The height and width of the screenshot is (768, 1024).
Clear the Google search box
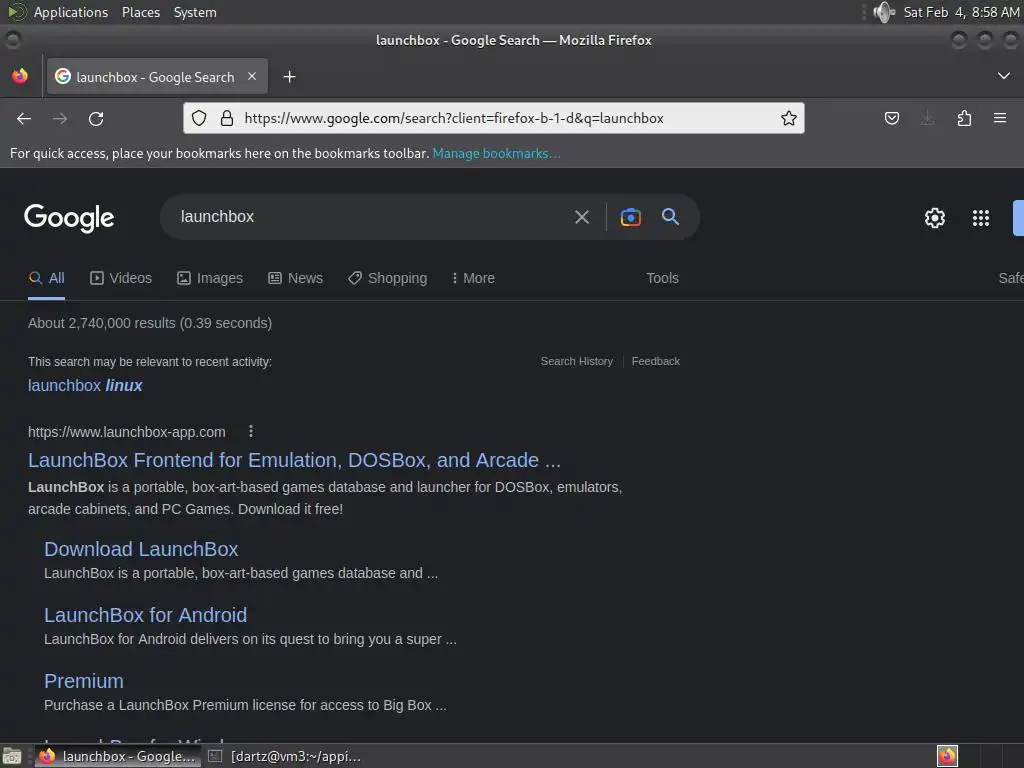click(582, 217)
